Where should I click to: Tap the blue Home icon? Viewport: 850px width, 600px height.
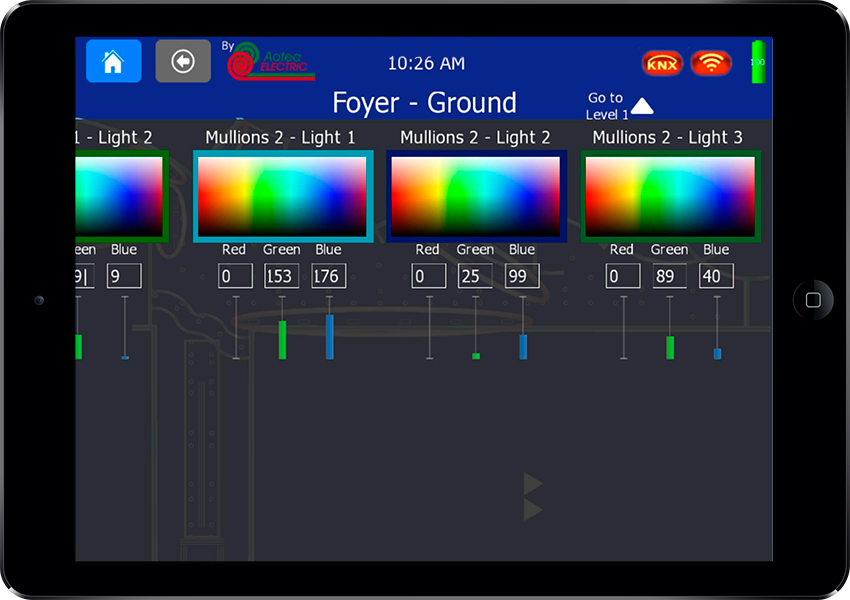113,62
